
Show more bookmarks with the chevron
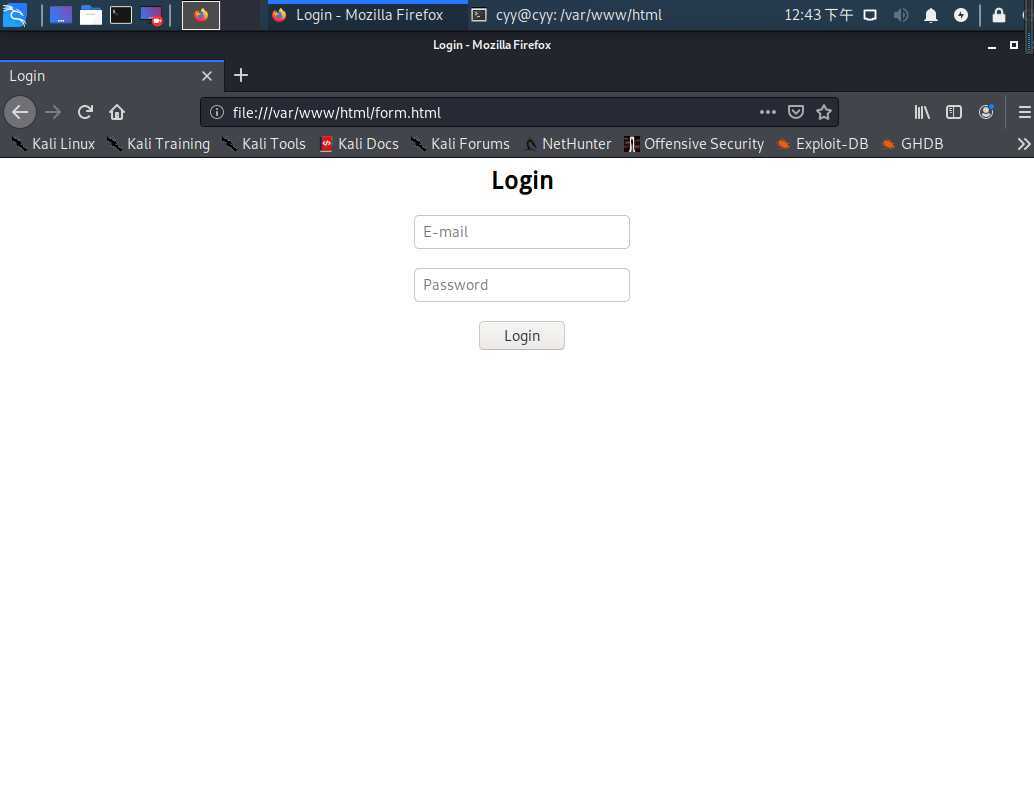[1023, 144]
